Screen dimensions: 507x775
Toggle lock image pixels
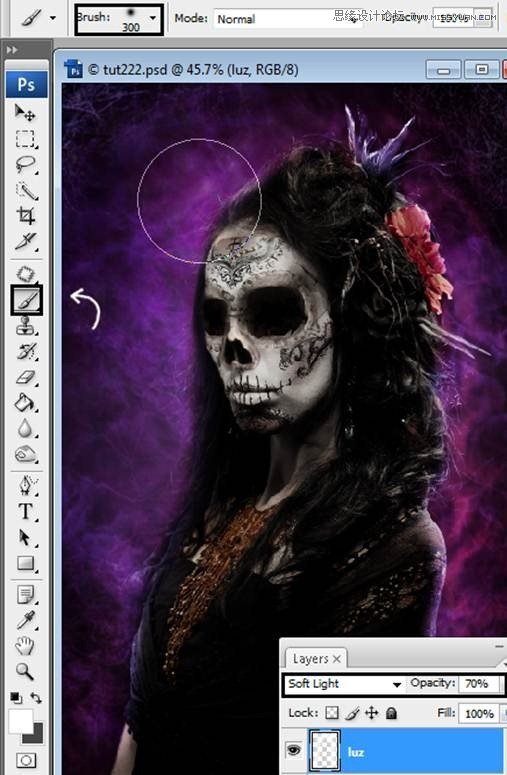352,713
